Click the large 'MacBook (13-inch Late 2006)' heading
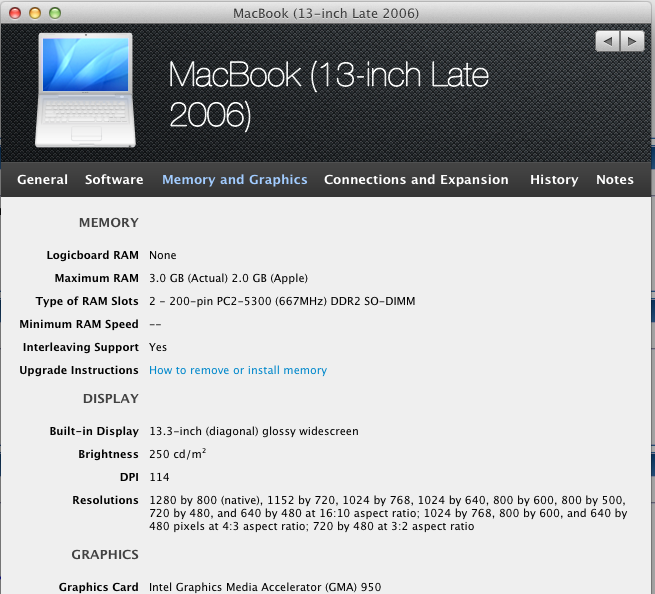 pos(328,94)
